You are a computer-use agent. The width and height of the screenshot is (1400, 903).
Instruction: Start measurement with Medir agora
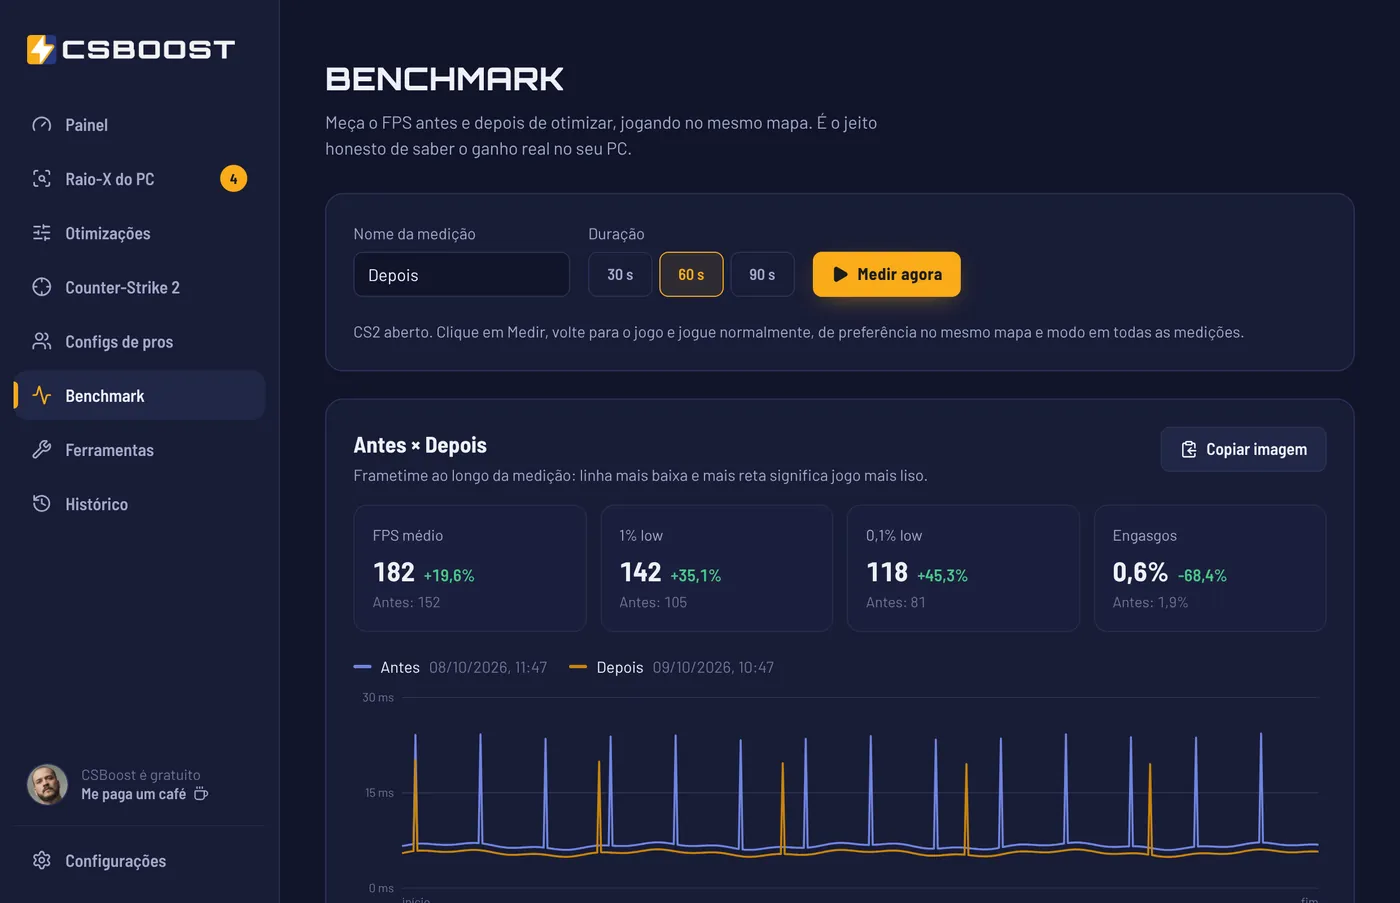click(886, 274)
